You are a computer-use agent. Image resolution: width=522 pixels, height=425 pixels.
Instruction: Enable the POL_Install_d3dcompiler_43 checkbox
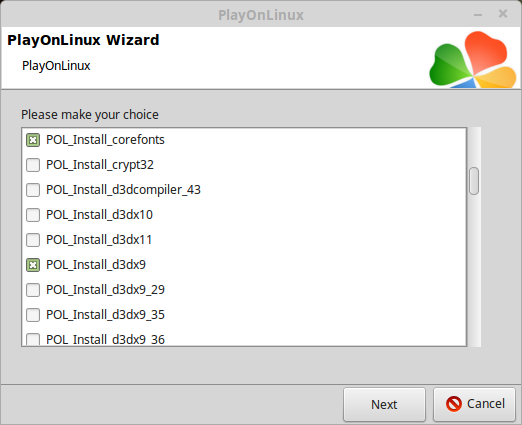point(33,190)
